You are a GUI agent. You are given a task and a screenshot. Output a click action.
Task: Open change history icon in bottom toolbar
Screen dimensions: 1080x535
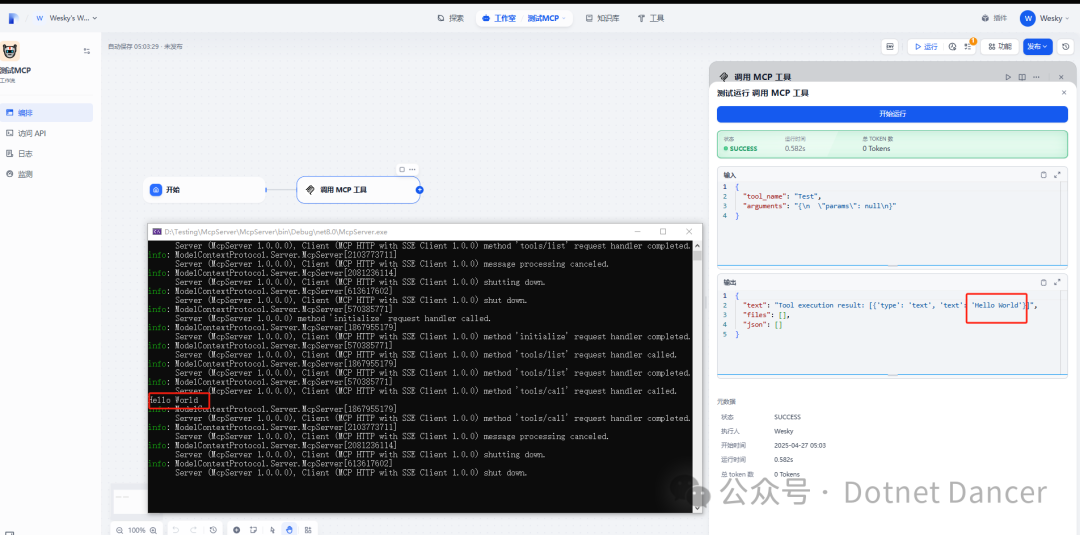214,529
